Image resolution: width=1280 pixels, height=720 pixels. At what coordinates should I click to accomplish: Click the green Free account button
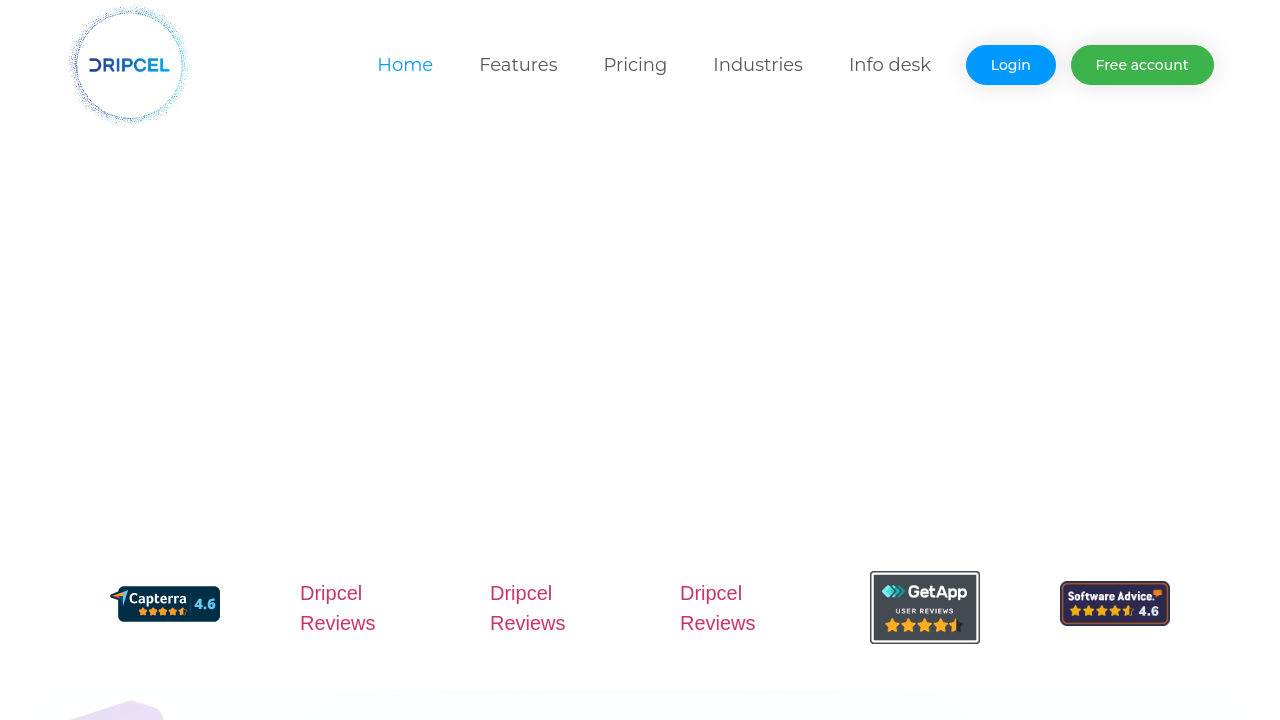(x=1142, y=65)
